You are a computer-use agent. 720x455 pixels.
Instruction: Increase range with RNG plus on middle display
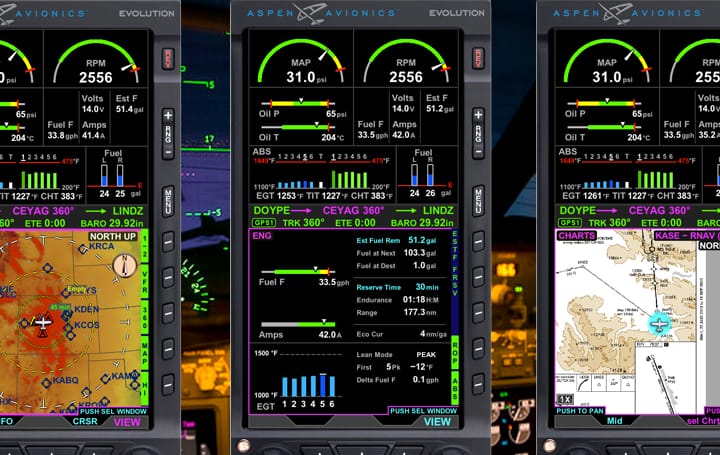[478, 115]
